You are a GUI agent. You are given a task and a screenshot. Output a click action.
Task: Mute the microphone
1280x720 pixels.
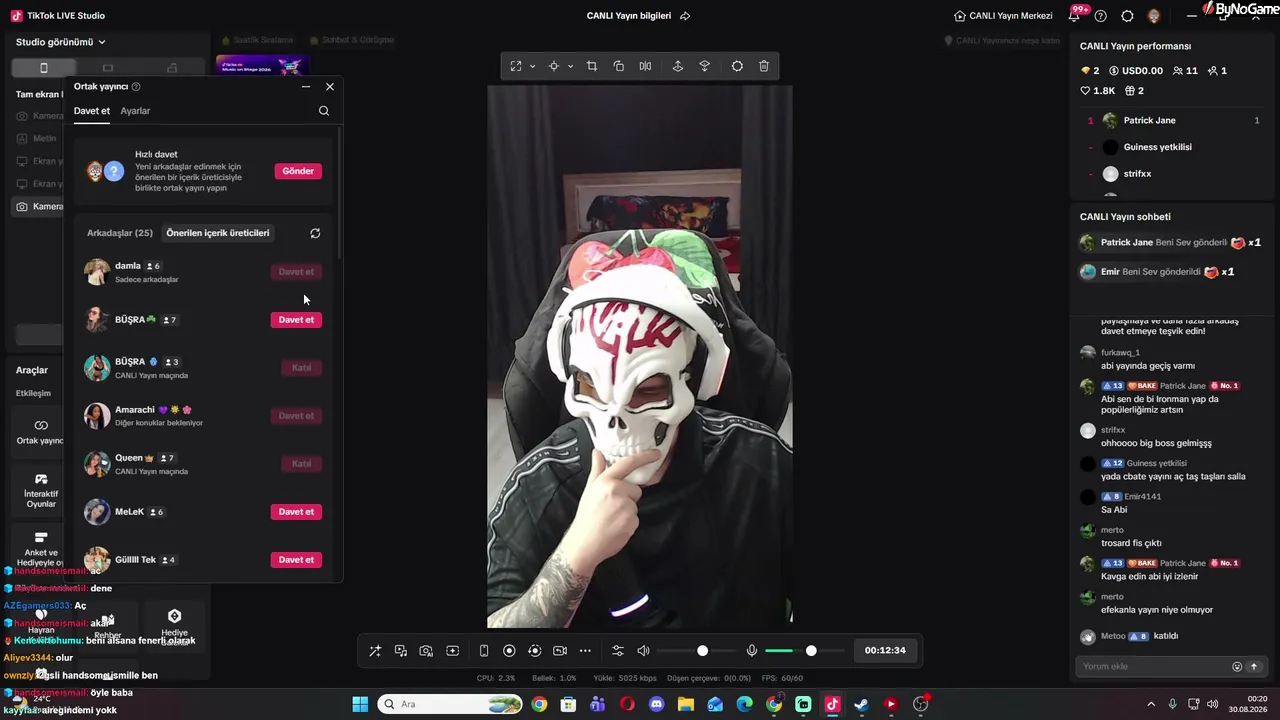pos(752,651)
